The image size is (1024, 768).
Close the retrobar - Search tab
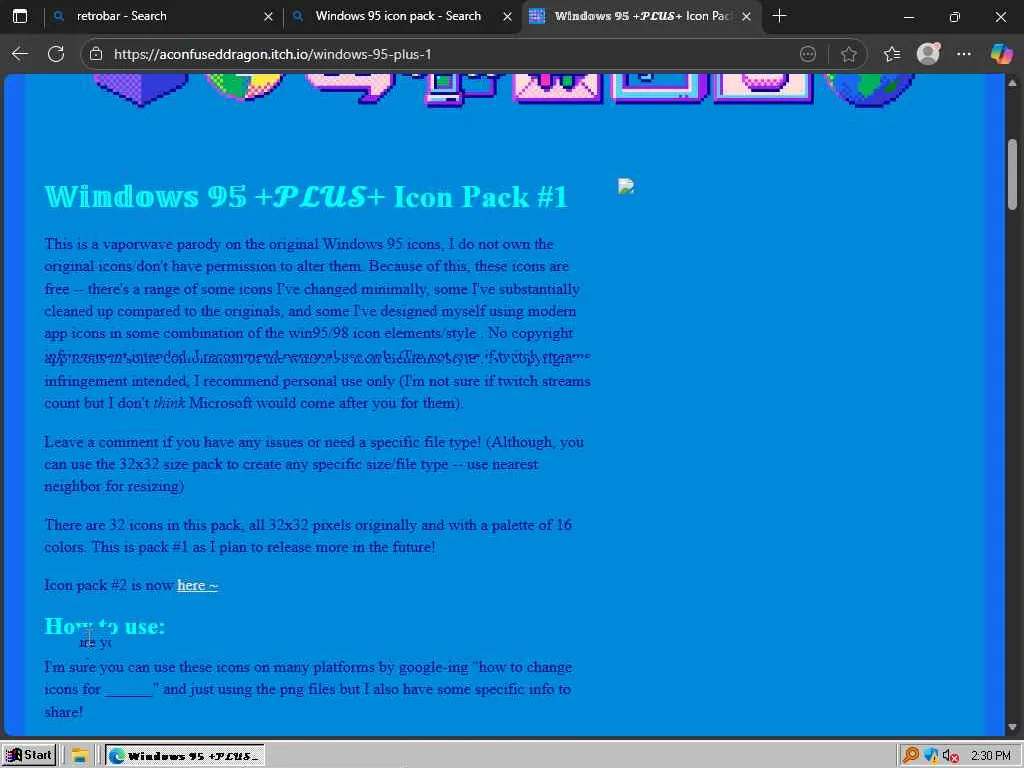click(268, 17)
